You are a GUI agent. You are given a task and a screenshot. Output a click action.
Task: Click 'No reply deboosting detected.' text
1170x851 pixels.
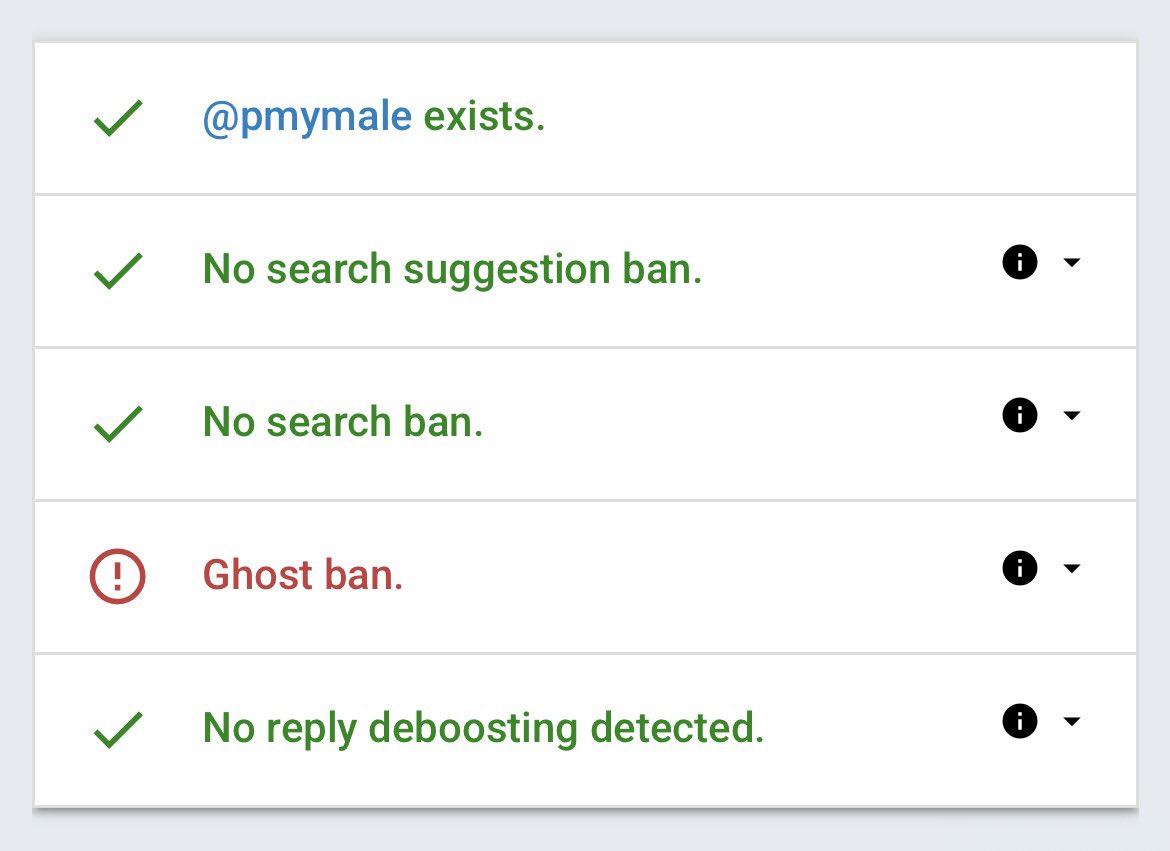coord(483,728)
